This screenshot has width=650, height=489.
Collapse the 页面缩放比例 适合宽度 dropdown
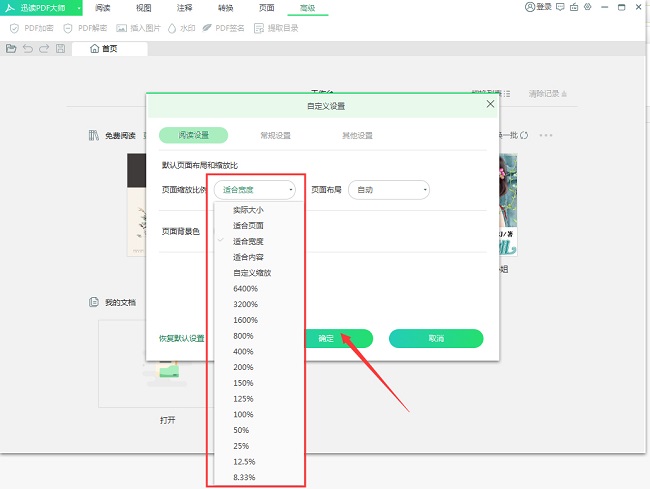click(255, 190)
